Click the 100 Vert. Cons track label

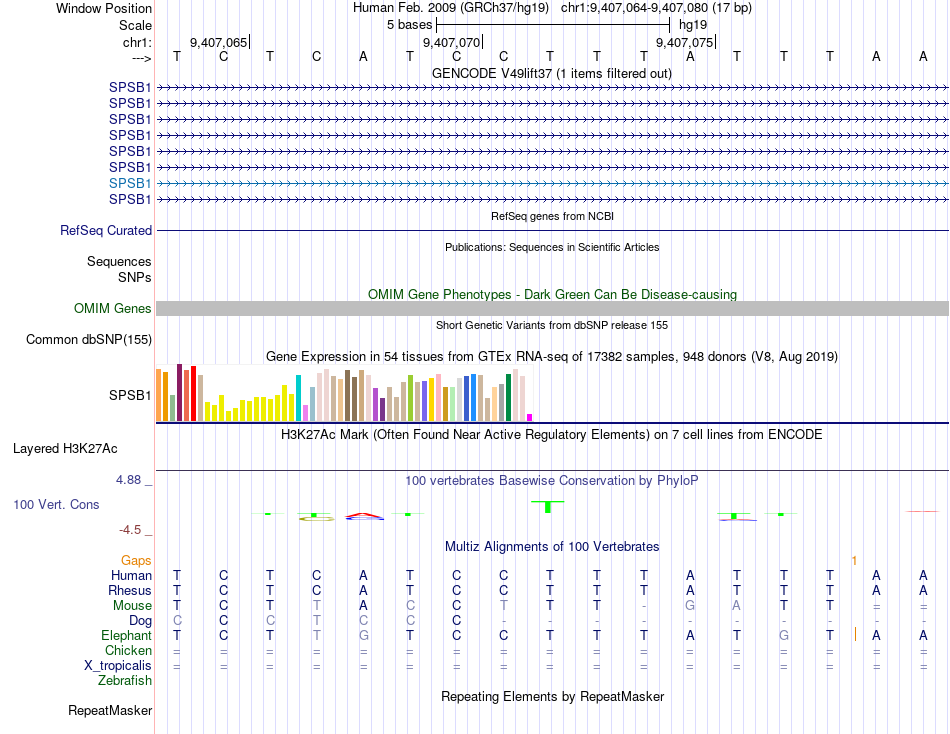coord(56,504)
